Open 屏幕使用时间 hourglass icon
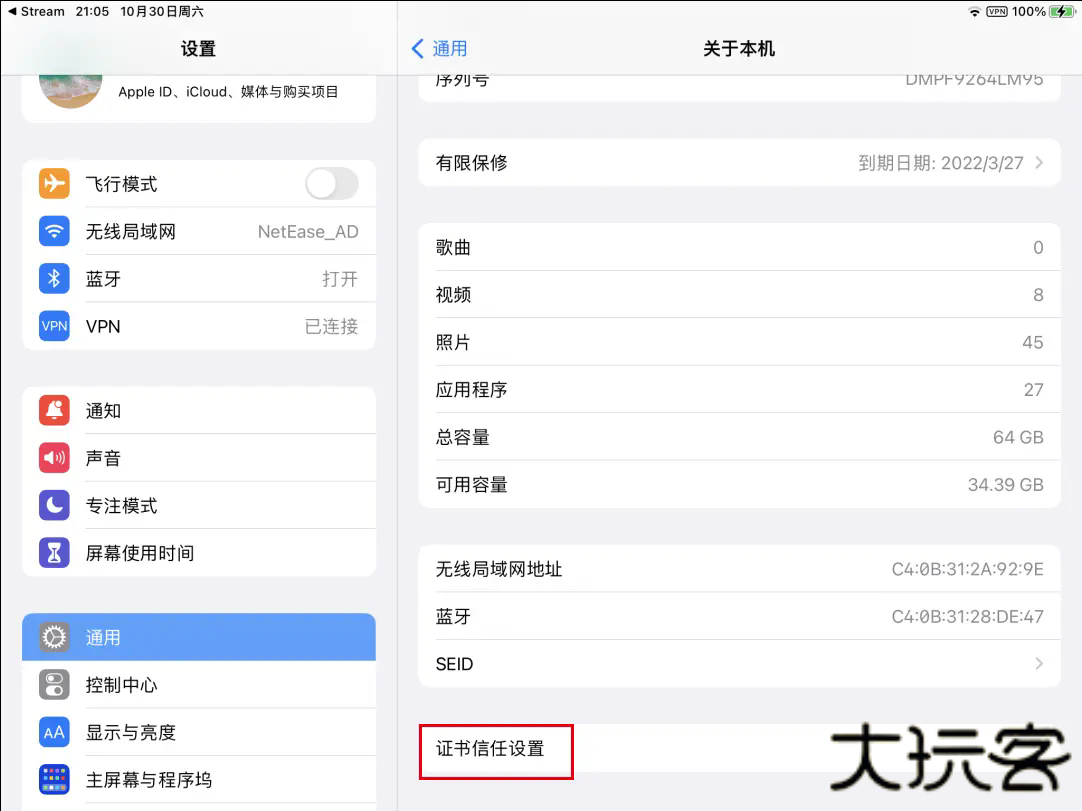This screenshot has height=811, width=1082. pyautogui.click(x=53, y=553)
